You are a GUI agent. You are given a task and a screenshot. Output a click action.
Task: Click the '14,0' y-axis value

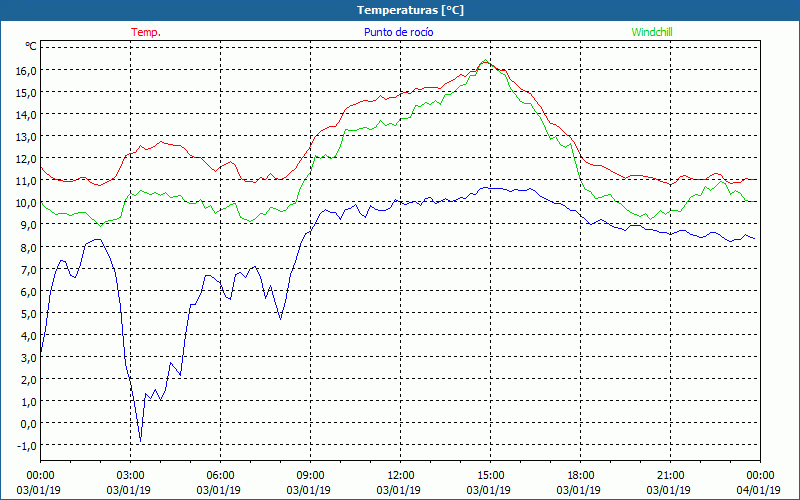click(26, 114)
